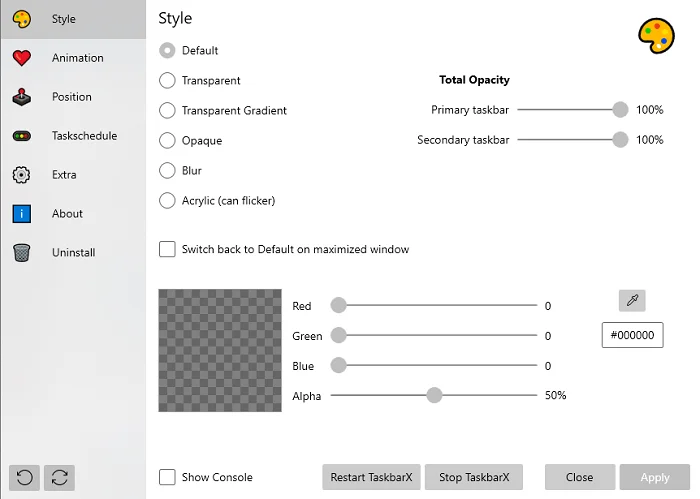The image size is (700, 499).
Task: Click the hex color #000000 field
Action: (x=632, y=336)
